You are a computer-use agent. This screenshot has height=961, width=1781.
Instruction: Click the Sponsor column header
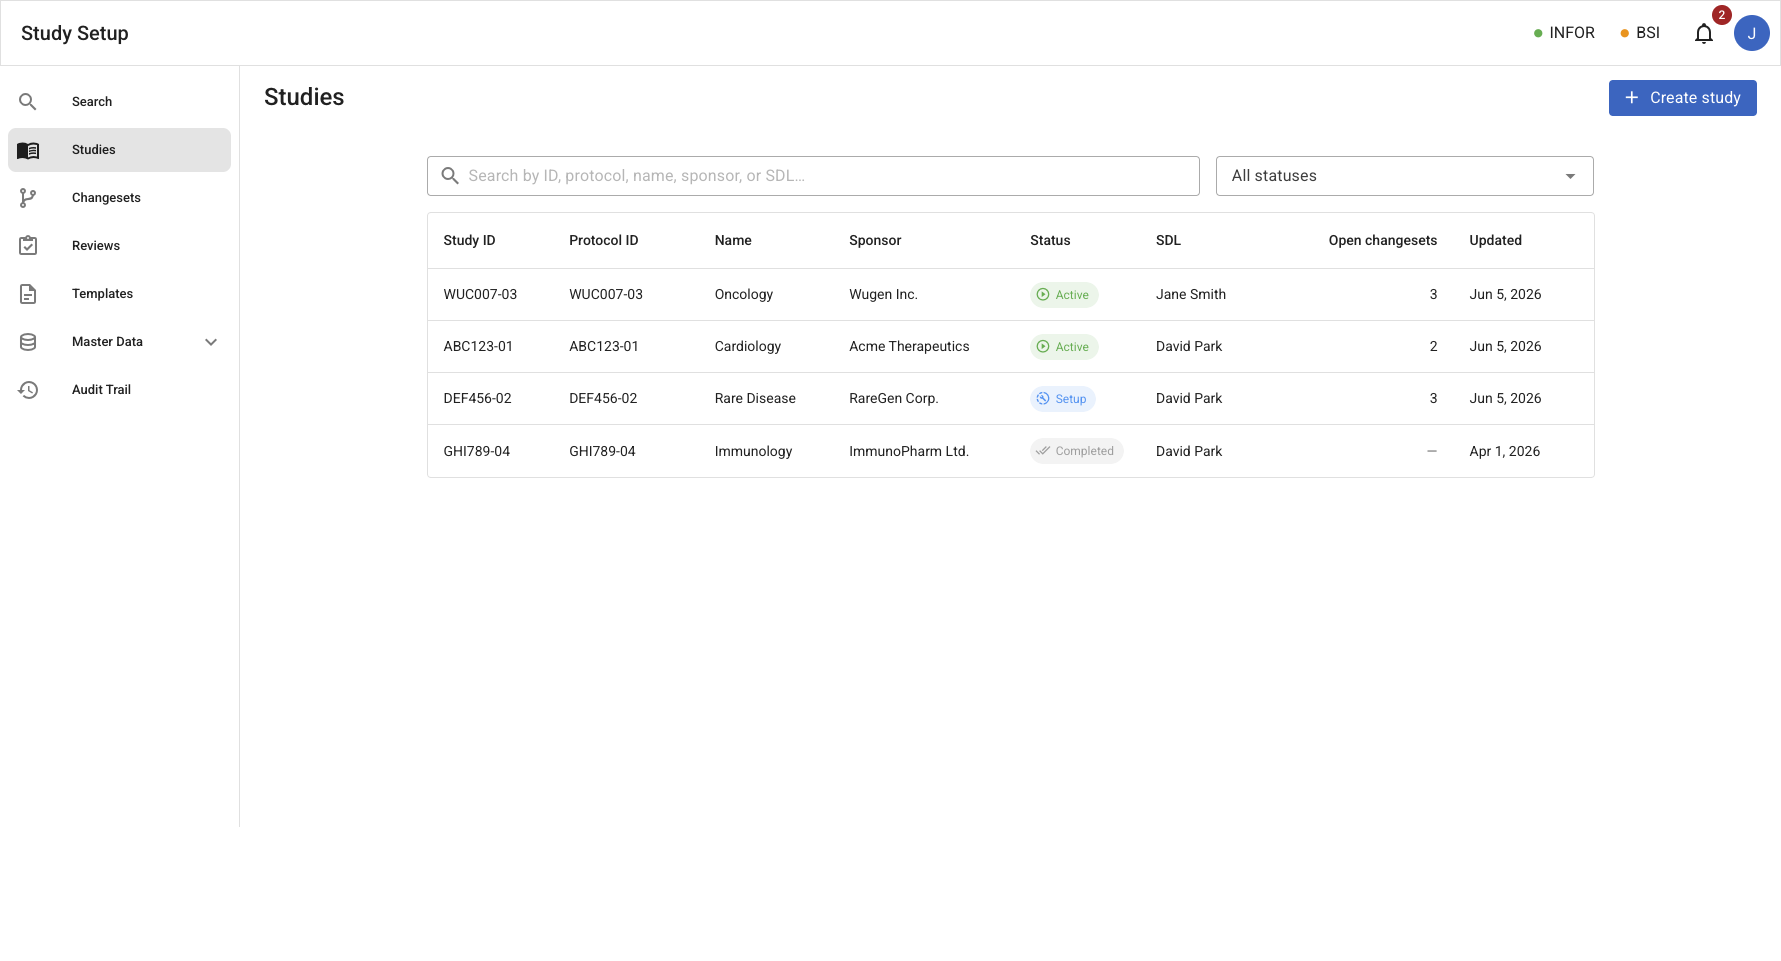[875, 241]
